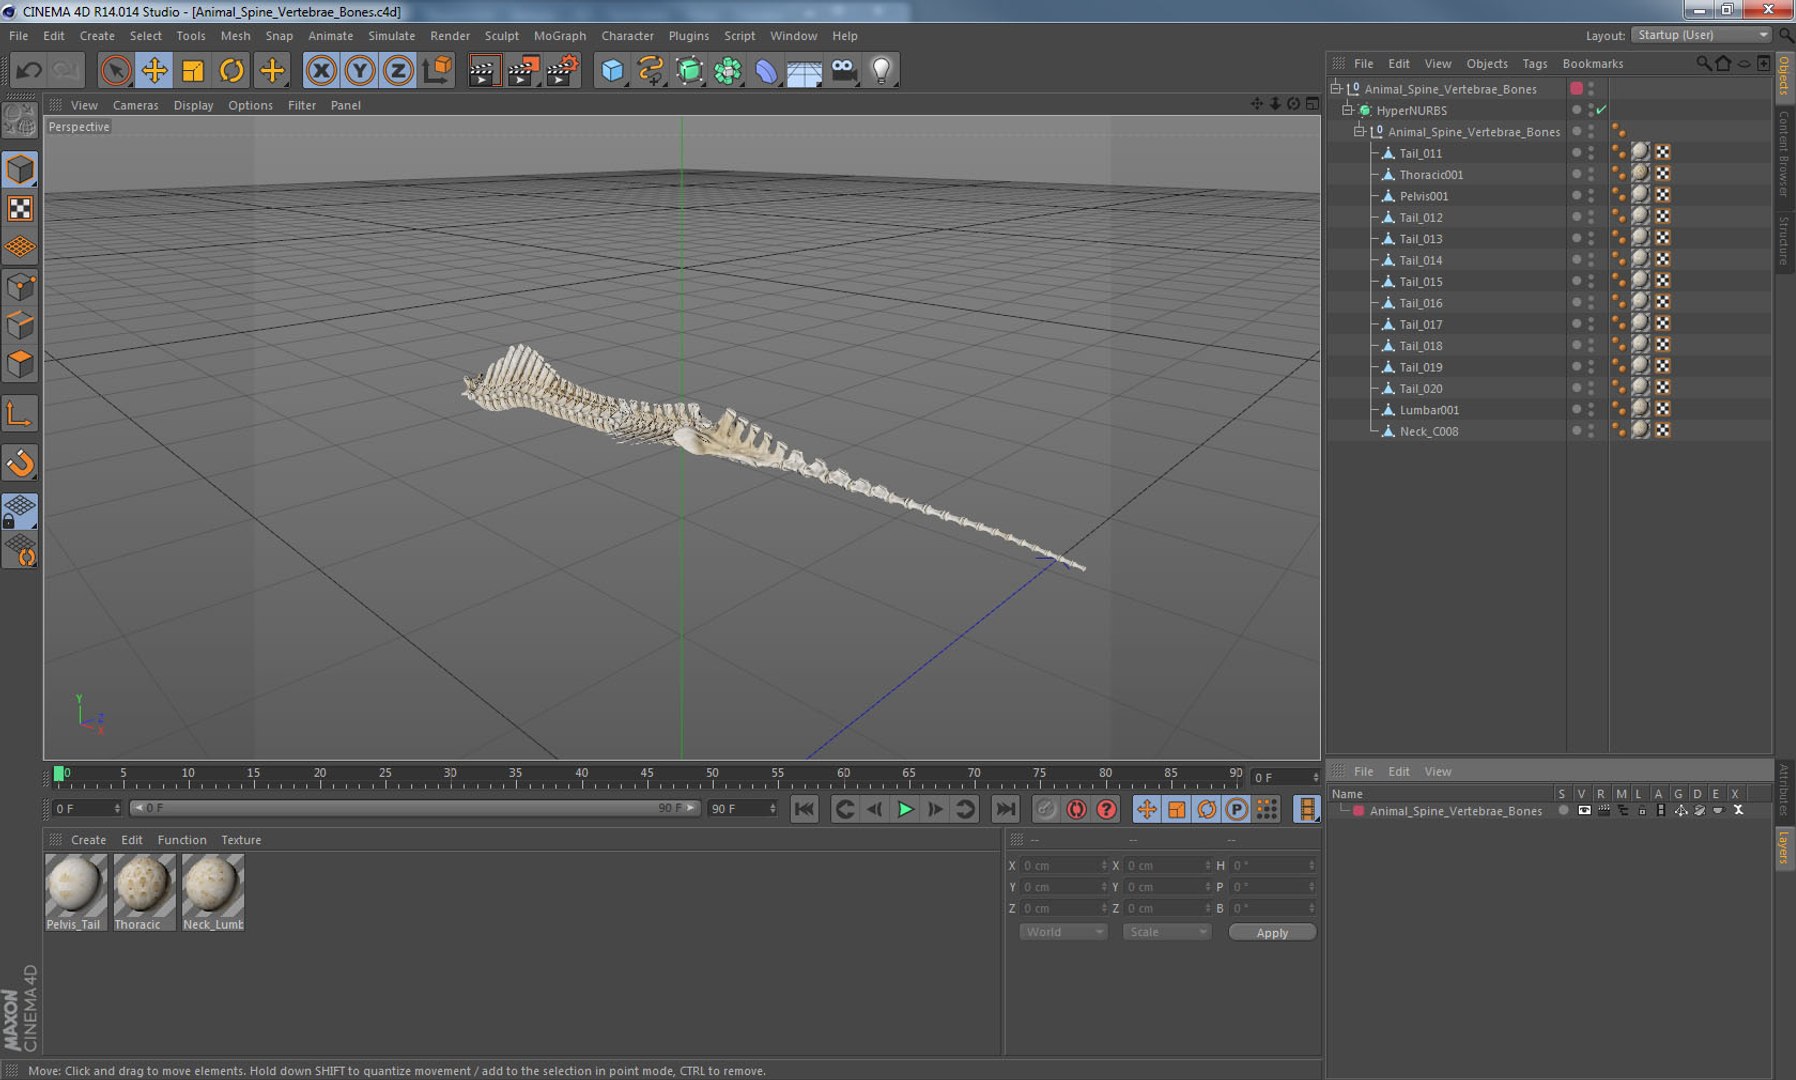Viewport: 1796px width, 1080px height.
Task: Click the Render View clapperboard icon
Action: 483,71
